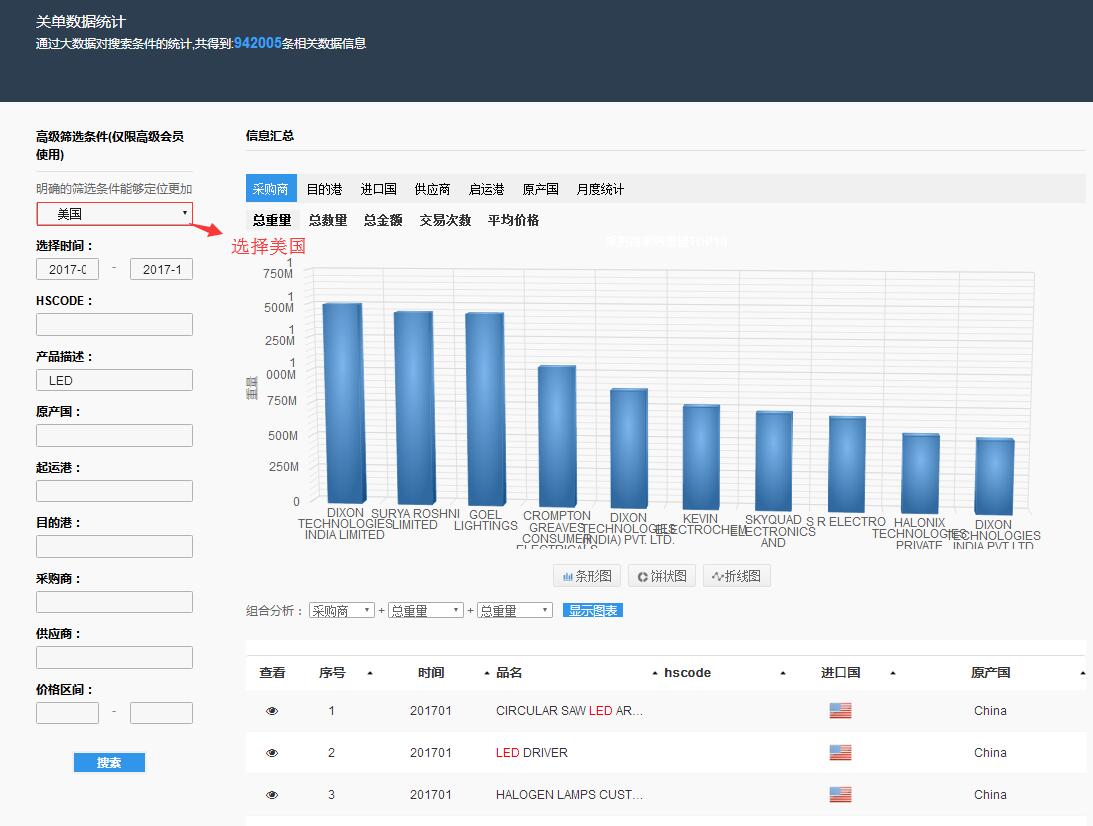This screenshot has width=1093, height=826.
Task: Click the maximum 价格区间 field
Action: (x=161, y=713)
